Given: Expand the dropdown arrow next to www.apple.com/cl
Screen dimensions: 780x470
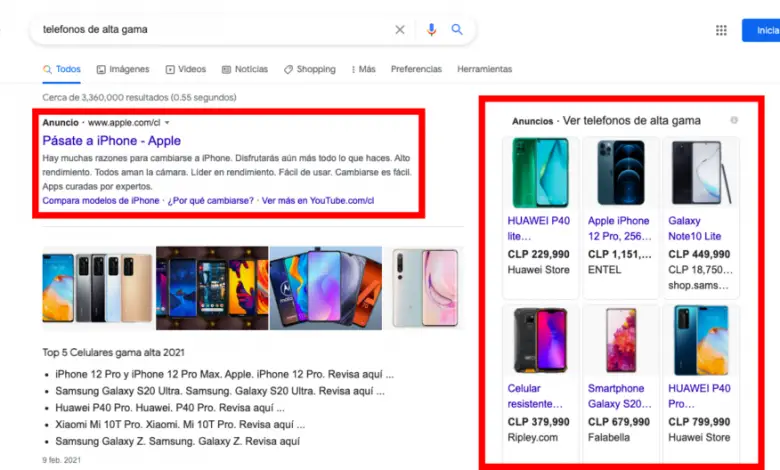Looking at the screenshot, I should point(168,122).
